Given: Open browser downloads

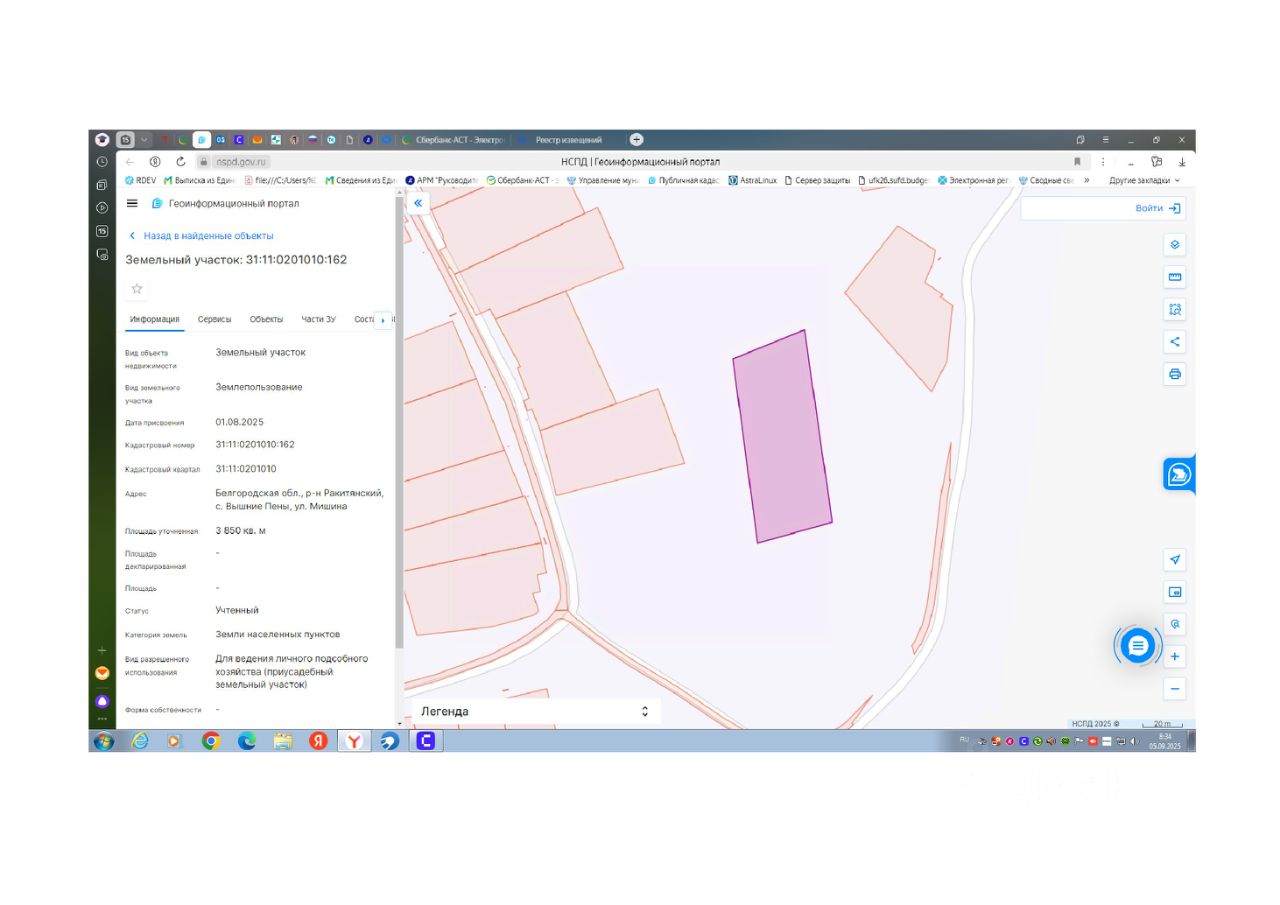Looking at the screenshot, I should point(1182,161).
